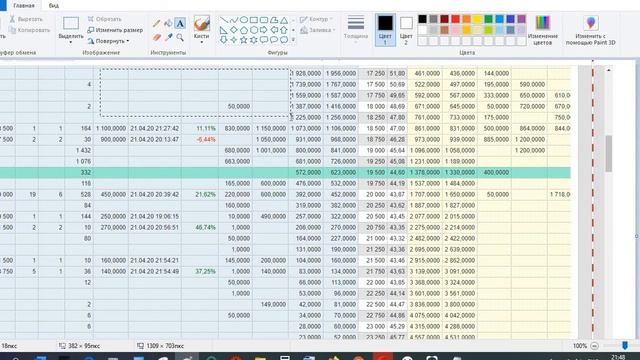
Task: Click Изменить с помощью Paint 3D
Action: pos(590,30)
